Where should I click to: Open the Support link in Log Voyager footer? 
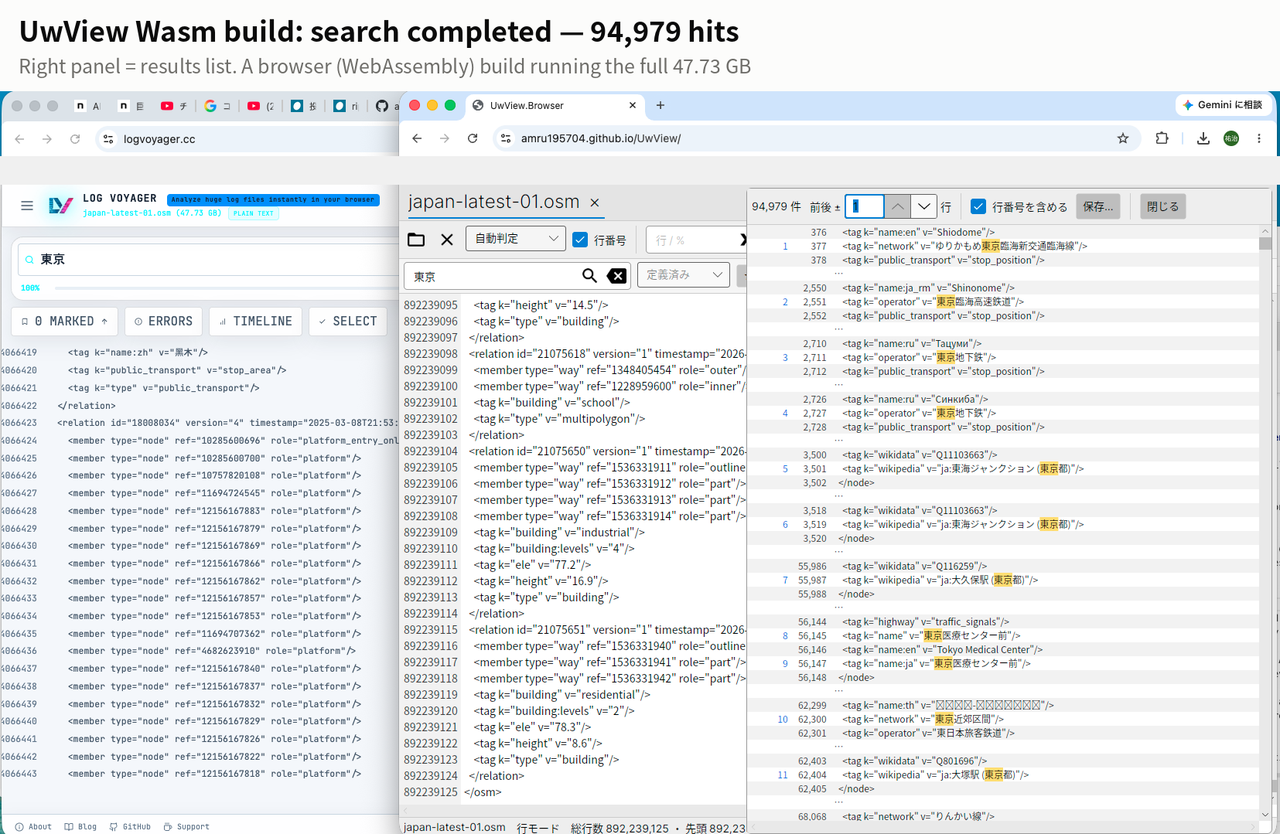click(x=186, y=827)
